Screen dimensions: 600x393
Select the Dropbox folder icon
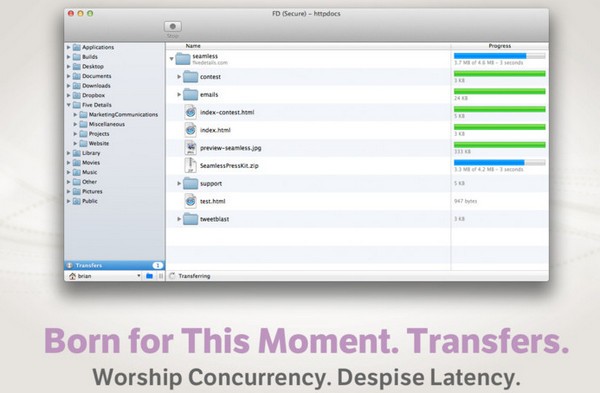pyautogui.click(x=77, y=95)
